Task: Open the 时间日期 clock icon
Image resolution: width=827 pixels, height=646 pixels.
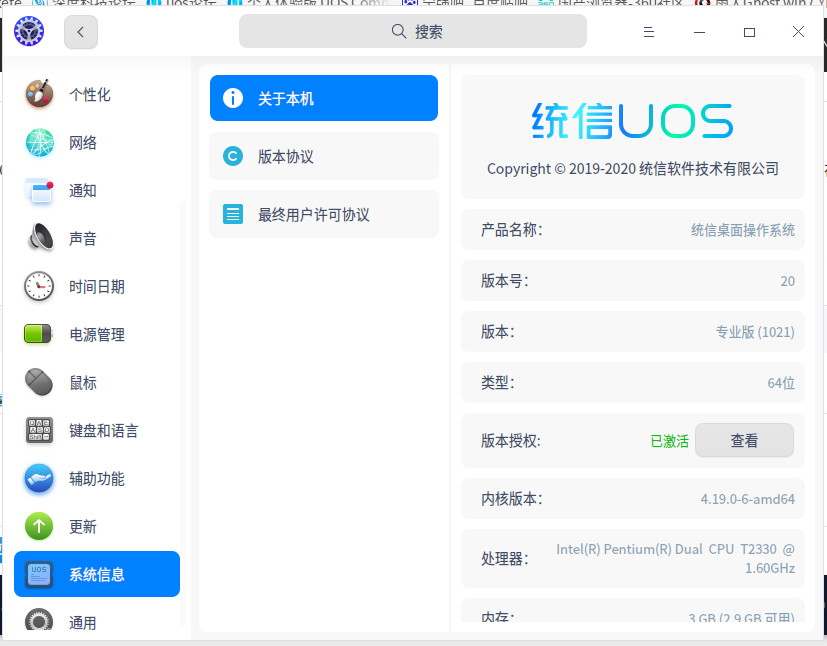Action: click(39, 286)
